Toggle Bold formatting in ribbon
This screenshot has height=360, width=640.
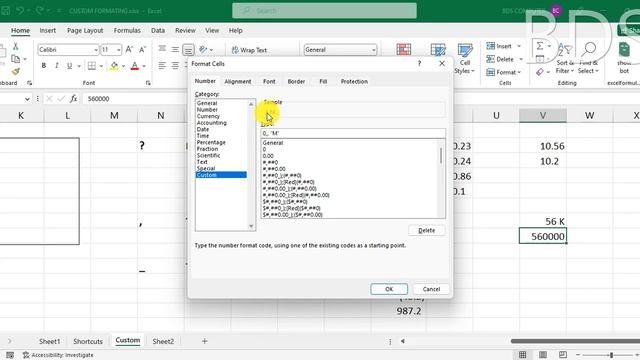pyautogui.click(x=44, y=66)
